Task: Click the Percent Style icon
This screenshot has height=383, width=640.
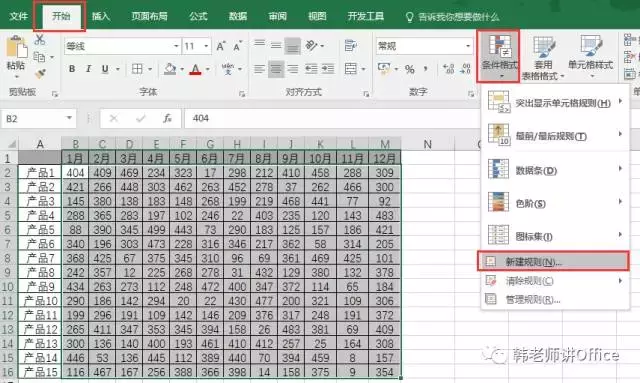Action: 409,69
